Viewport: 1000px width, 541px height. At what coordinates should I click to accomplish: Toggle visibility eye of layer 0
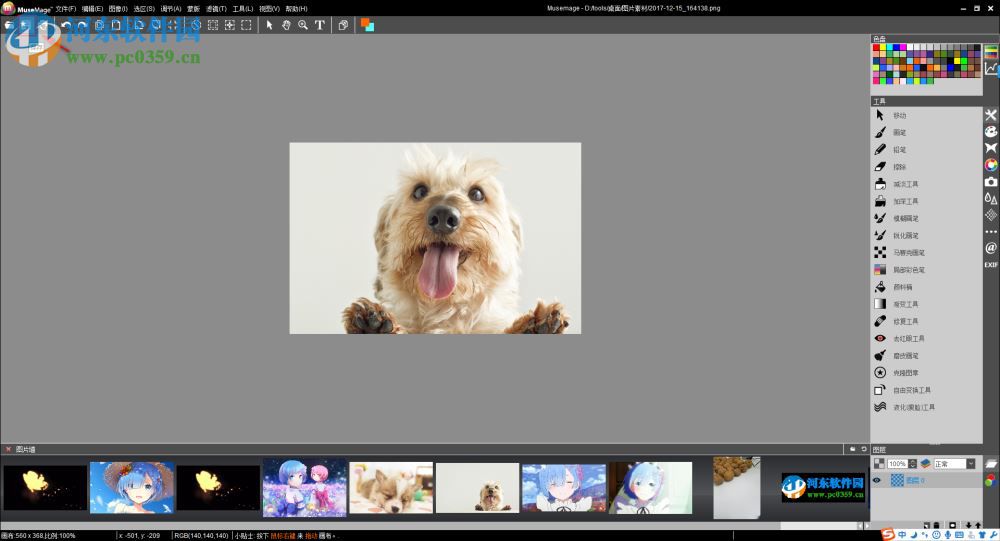877,480
